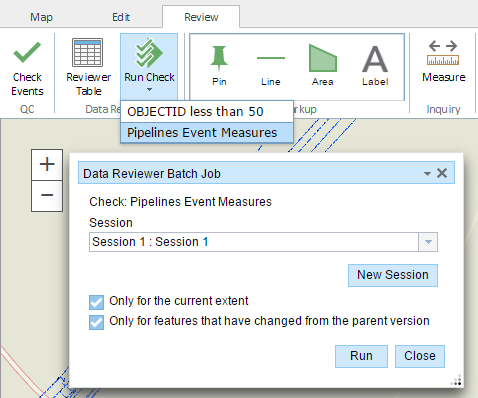Select the Line markup tool
The height and width of the screenshot is (398, 478).
[x=271, y=58]
